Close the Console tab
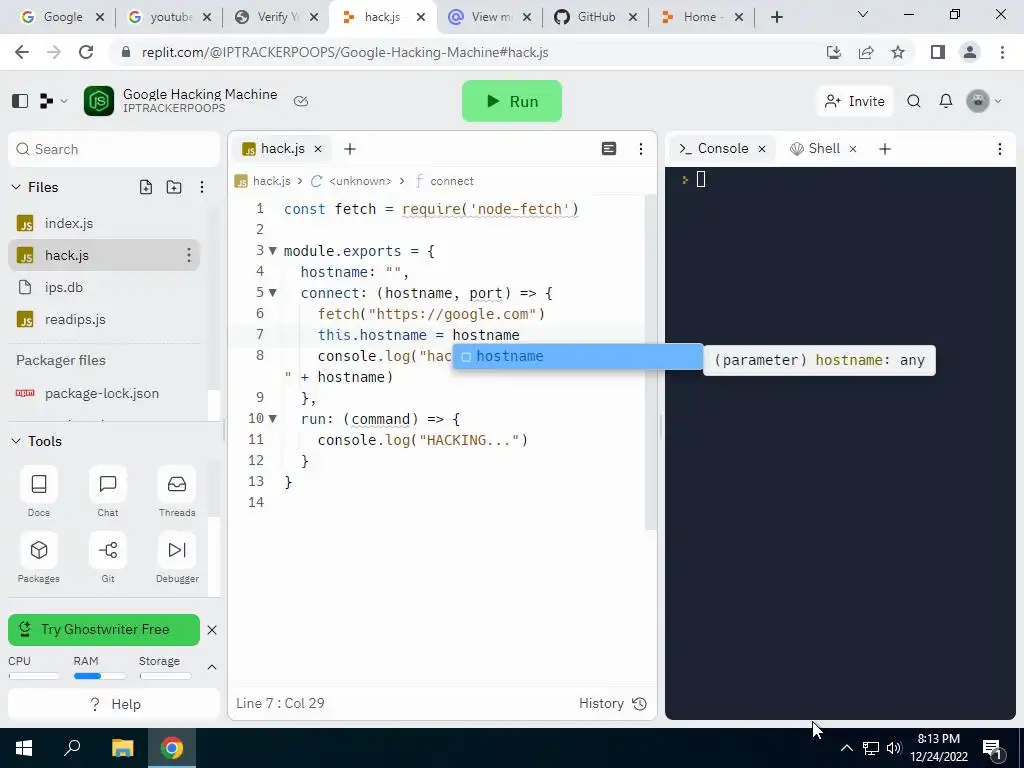The height and width of the screenshot is (768, 1024). [x=761, y=149]
